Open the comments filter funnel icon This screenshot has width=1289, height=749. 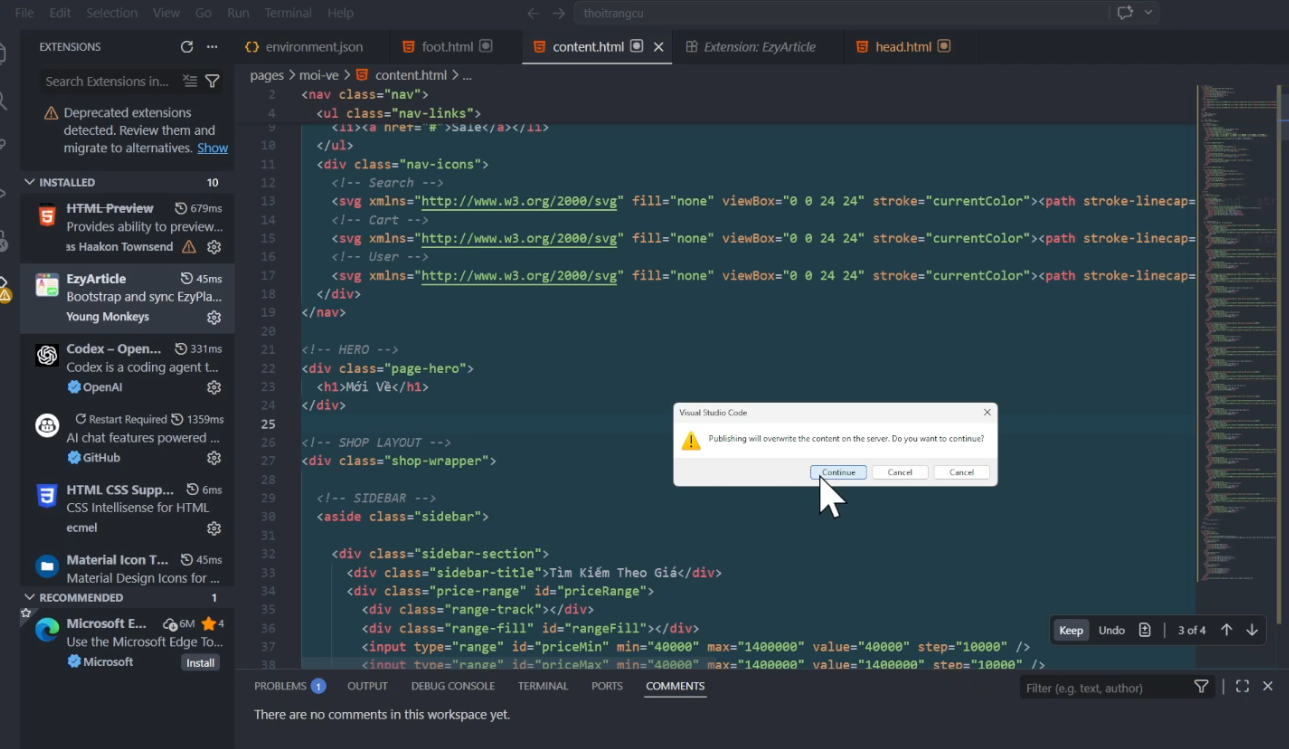tap(1201, 687)
